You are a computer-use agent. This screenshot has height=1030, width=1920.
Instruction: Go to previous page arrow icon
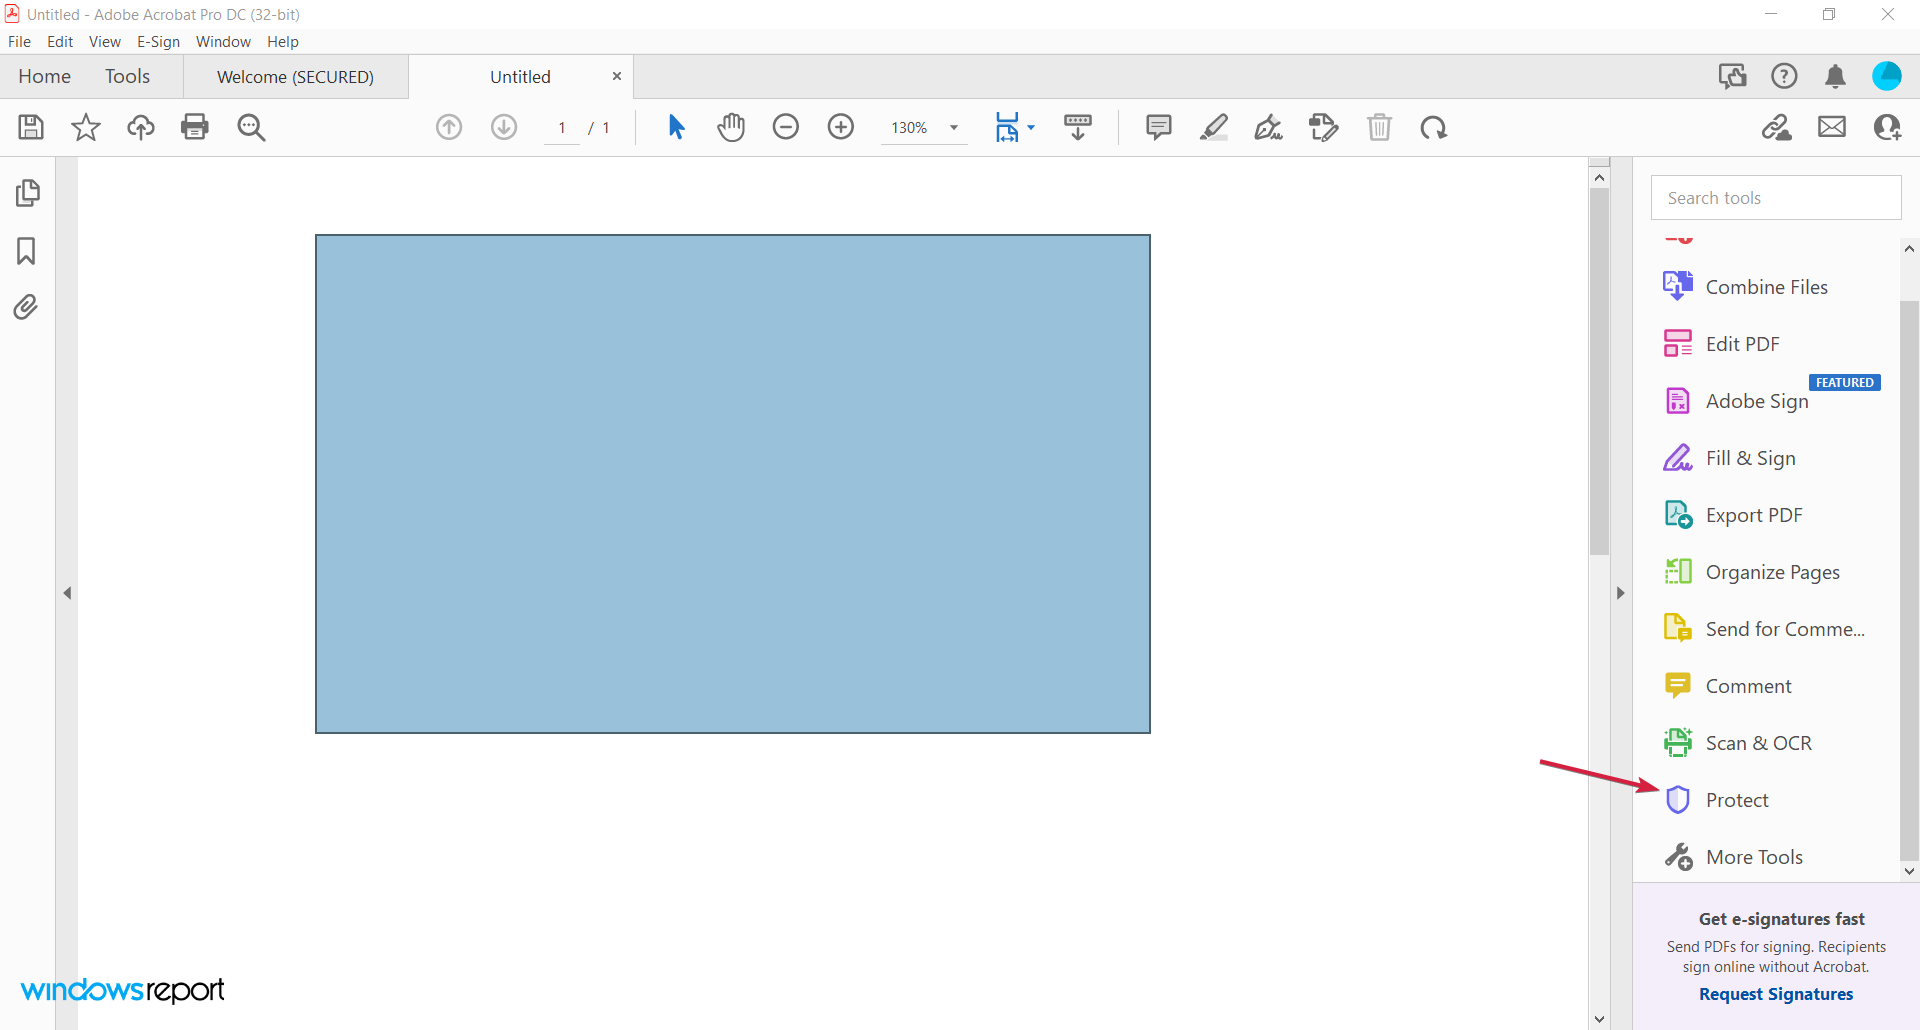tap(449, 127)
